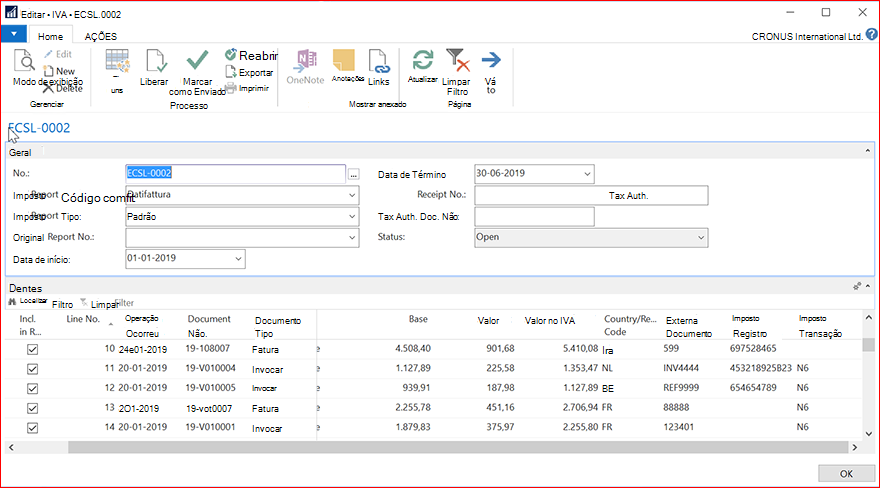The width and height of the screenshot is (880, 488).
Task: Select external document REF9999 cell
Action: click(x=681, y=388)
